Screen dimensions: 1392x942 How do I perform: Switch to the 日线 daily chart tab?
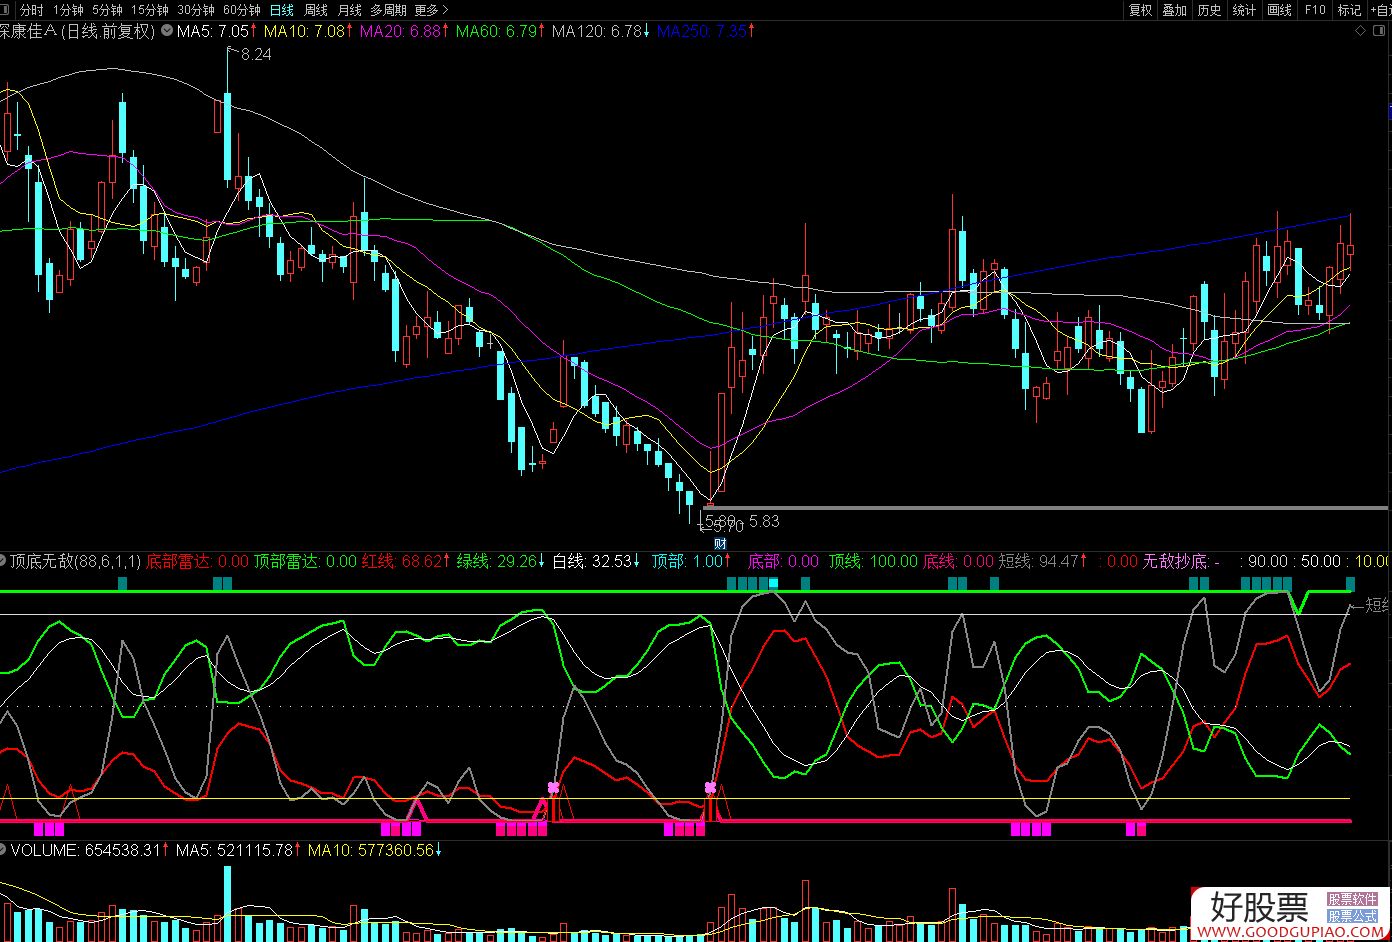click(282, 10)
